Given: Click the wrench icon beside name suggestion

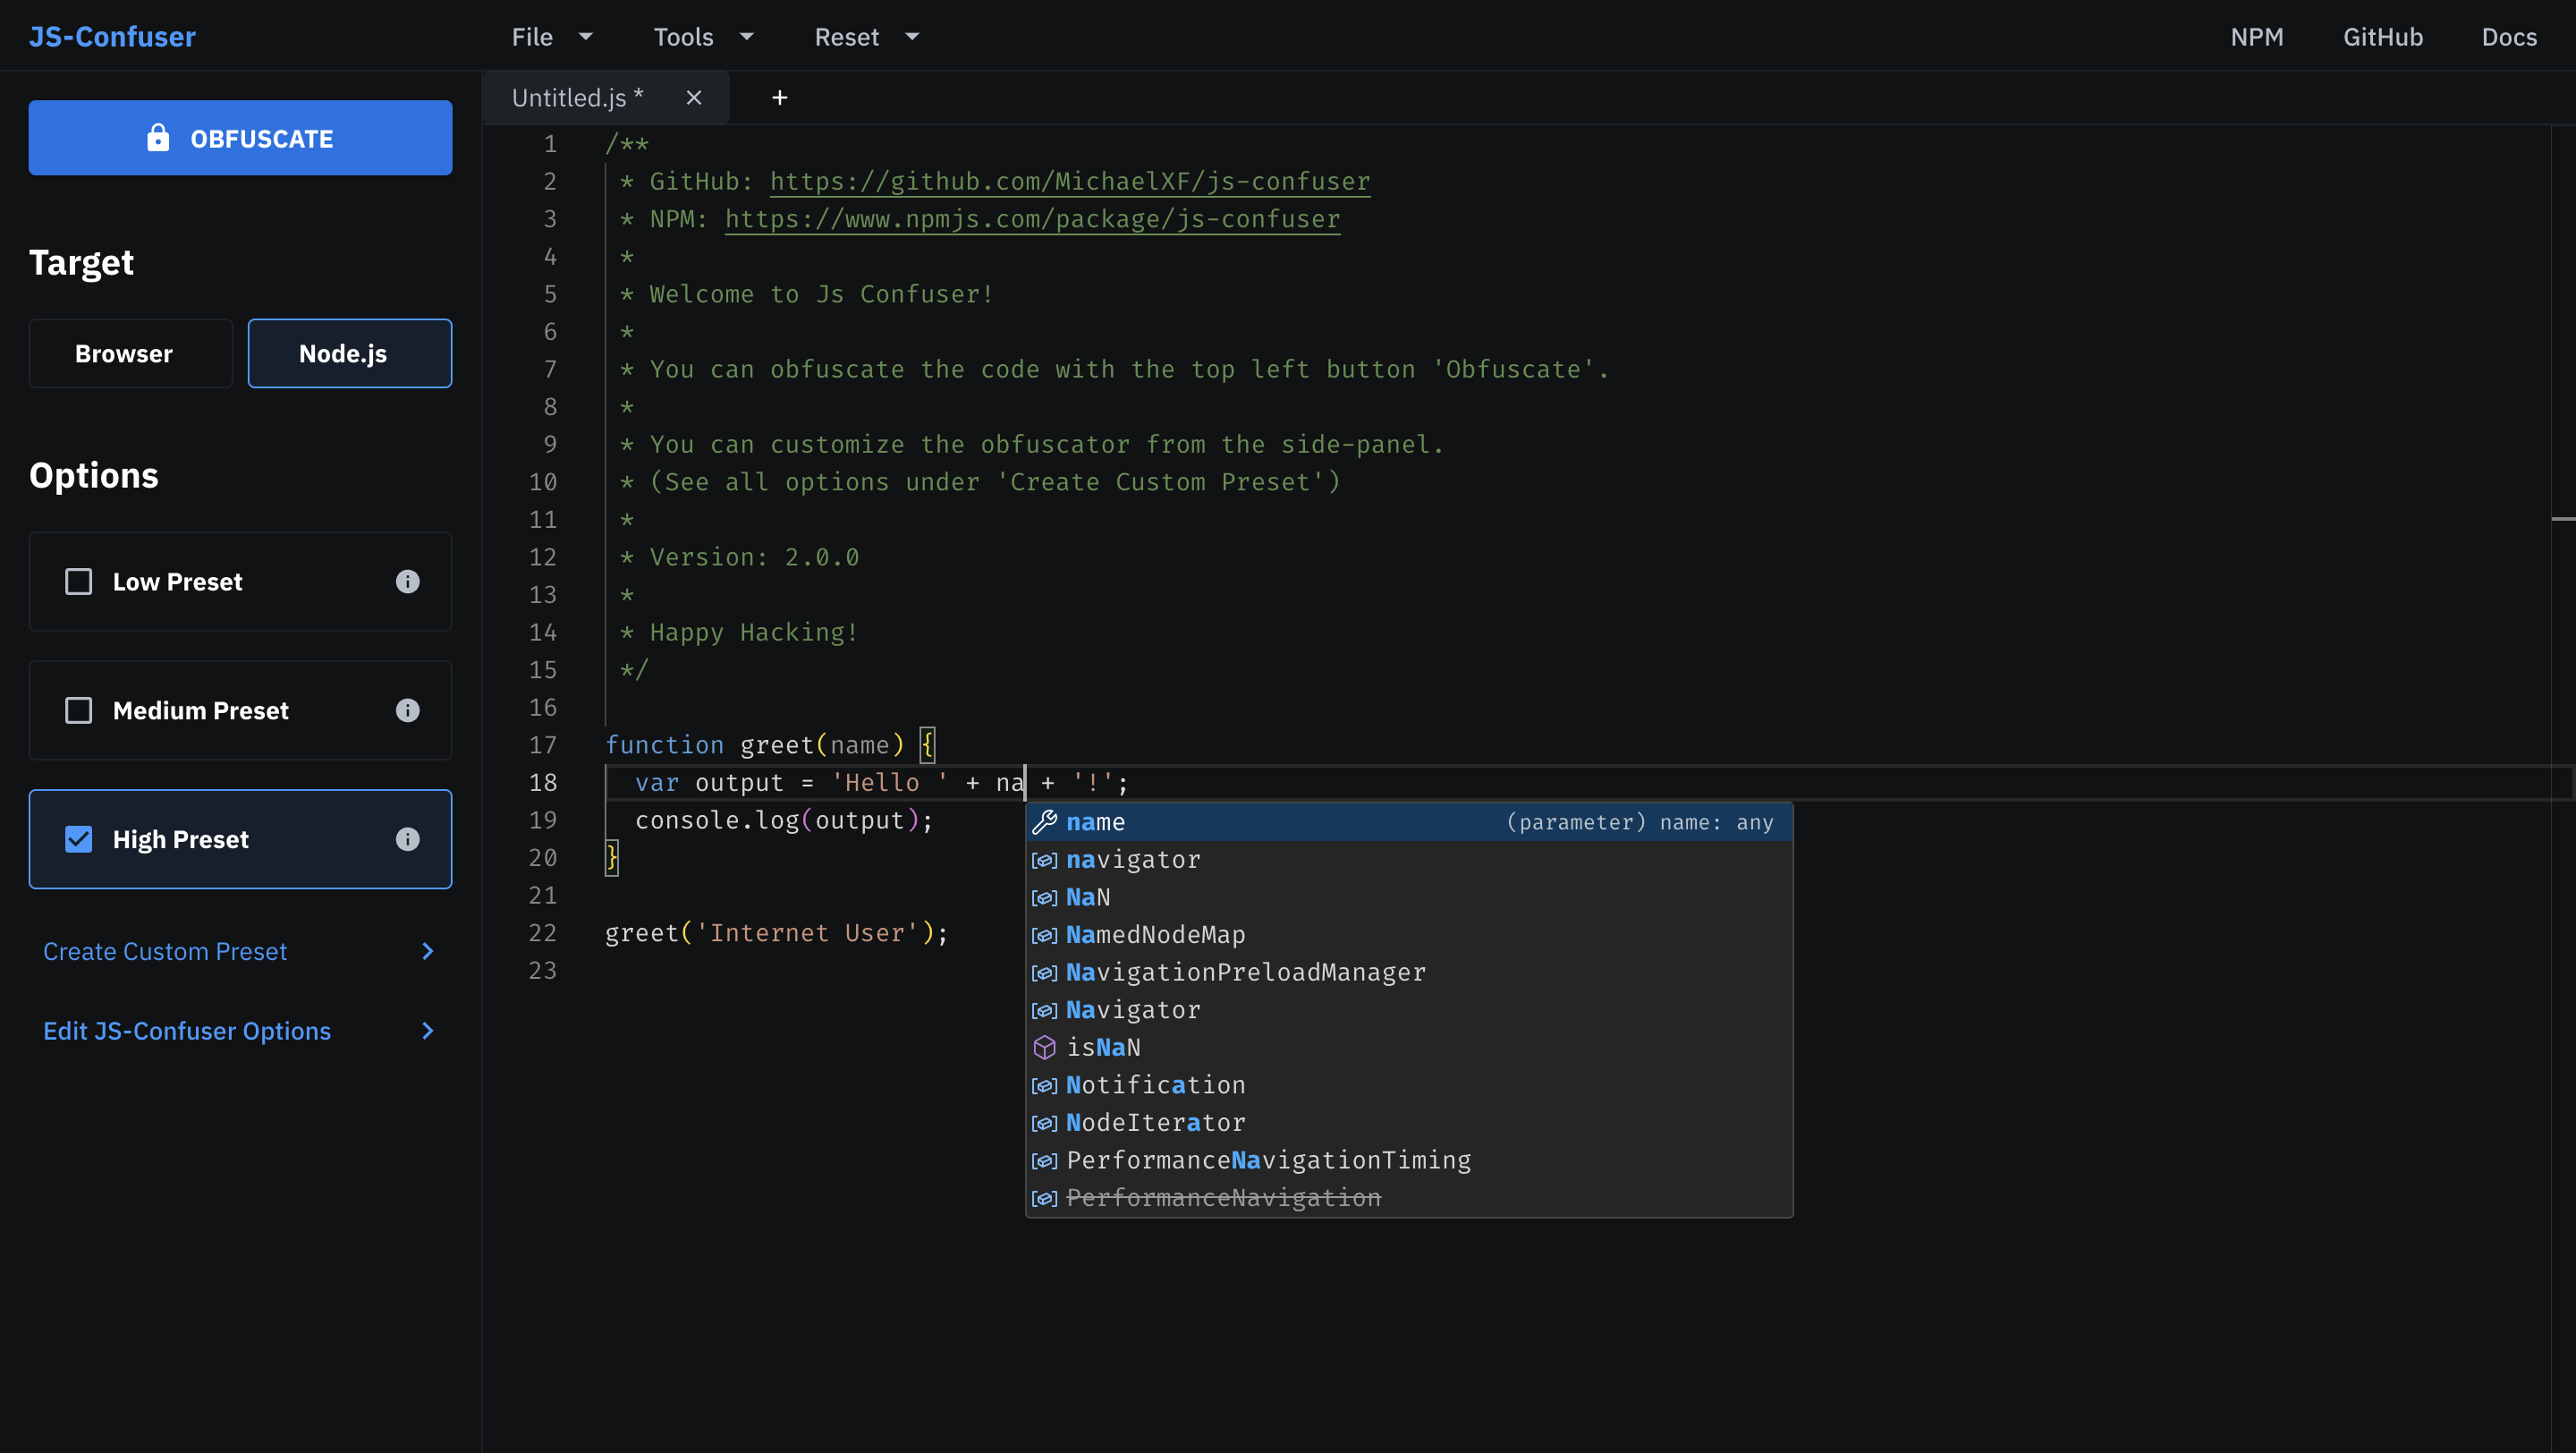Looking at the screenshot, I should pos(1045,822).
